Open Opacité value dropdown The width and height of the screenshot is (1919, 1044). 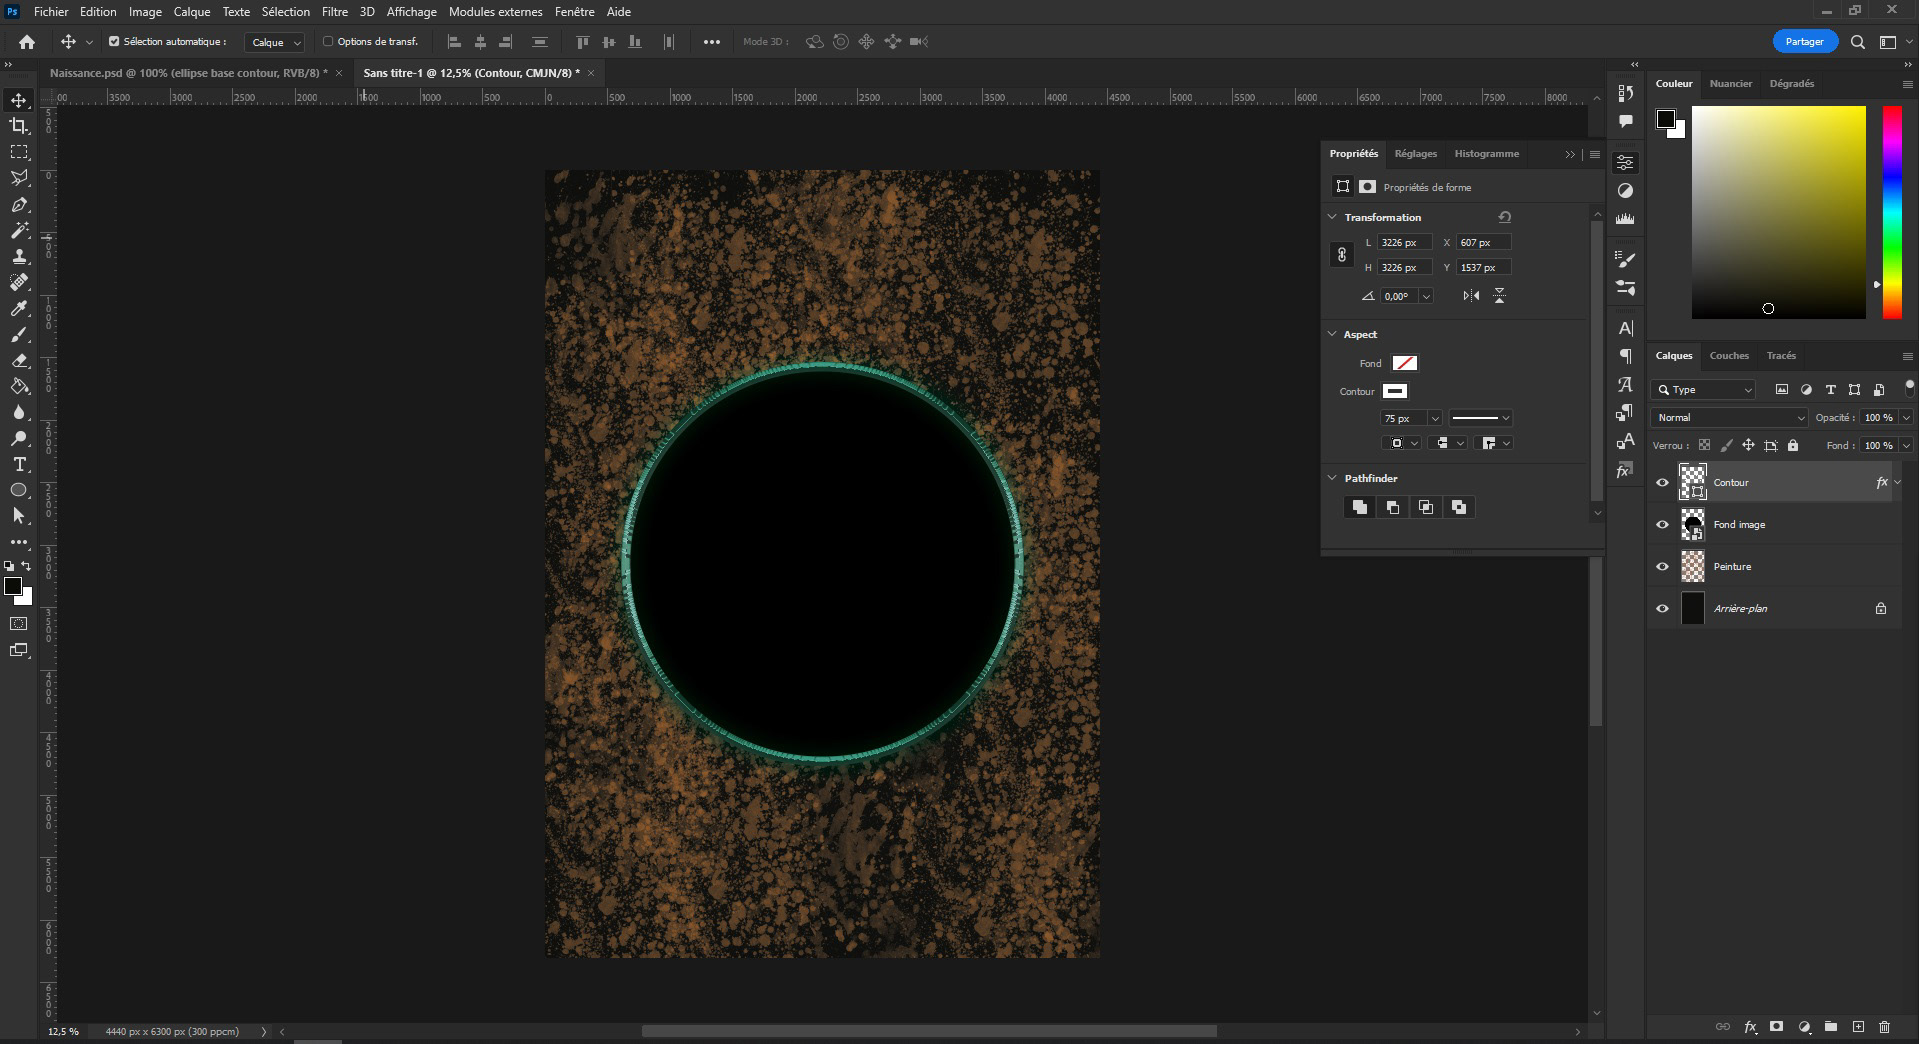click(x=1906, y=418)
